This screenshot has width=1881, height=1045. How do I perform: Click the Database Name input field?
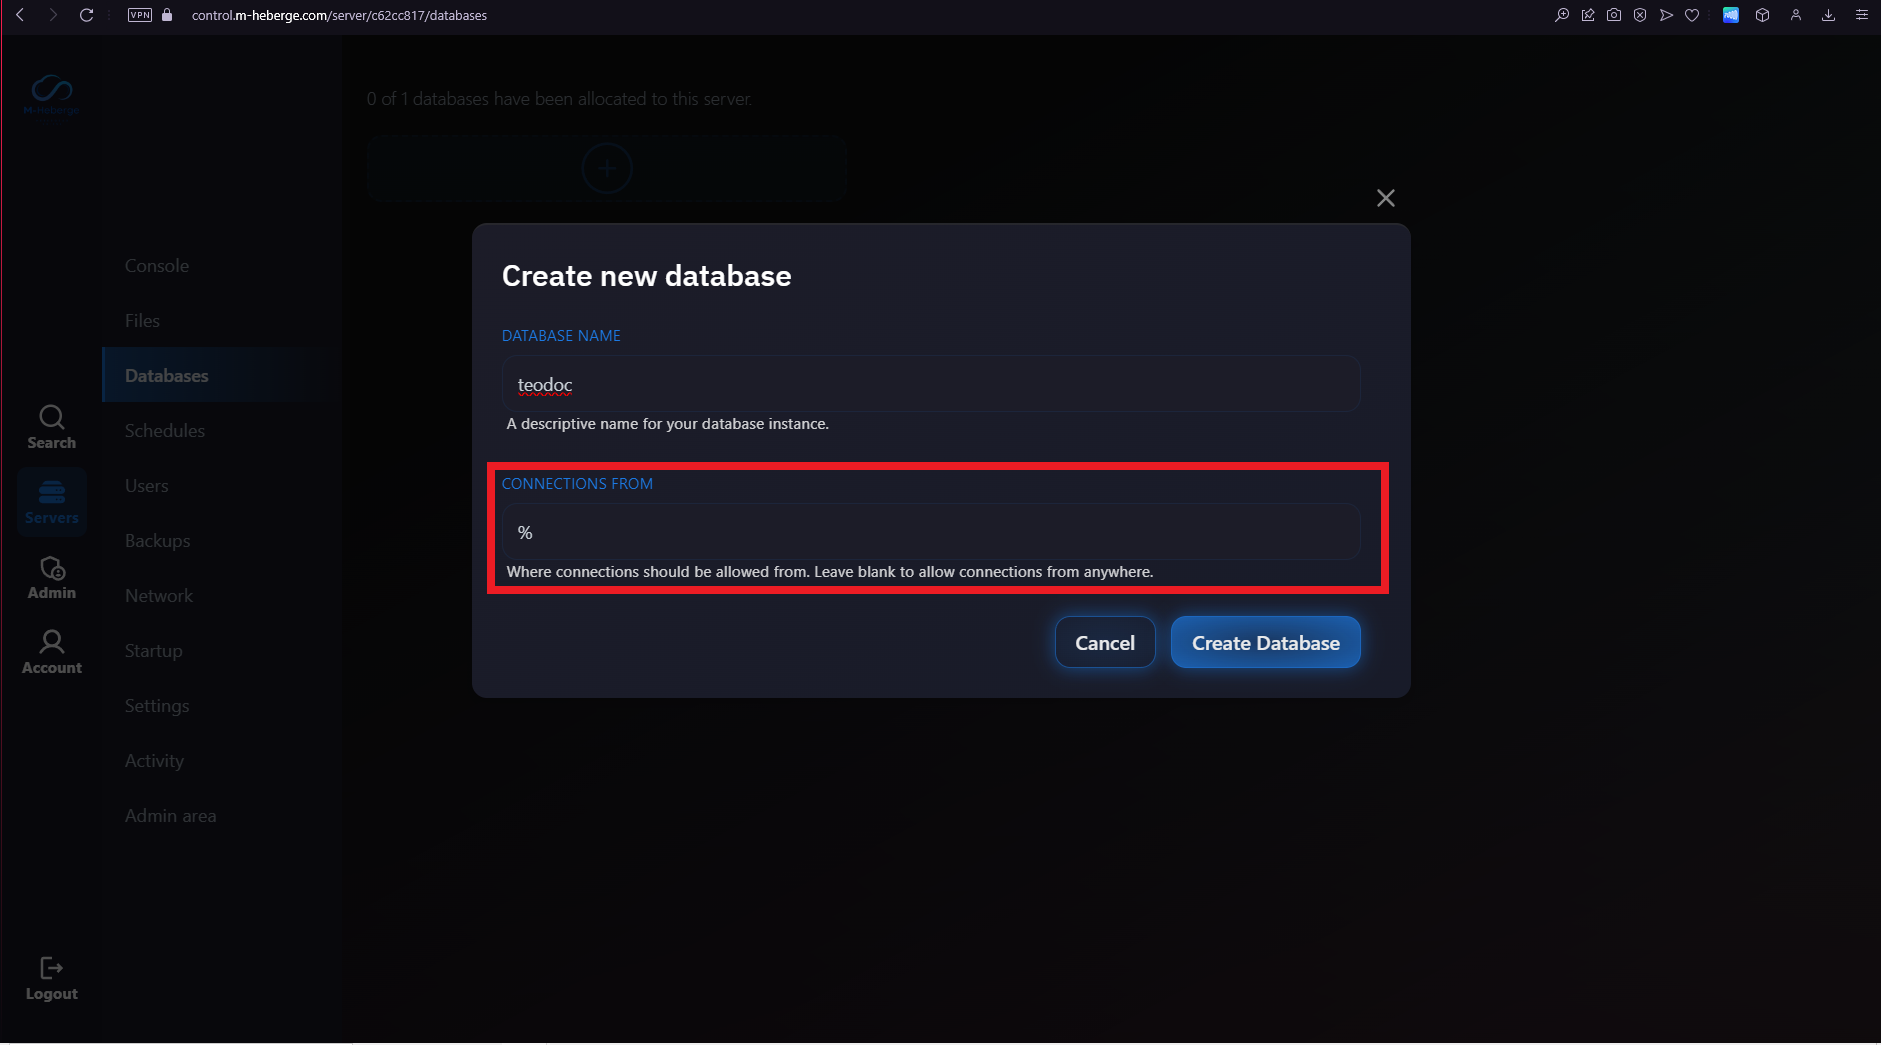pos(930,385)
